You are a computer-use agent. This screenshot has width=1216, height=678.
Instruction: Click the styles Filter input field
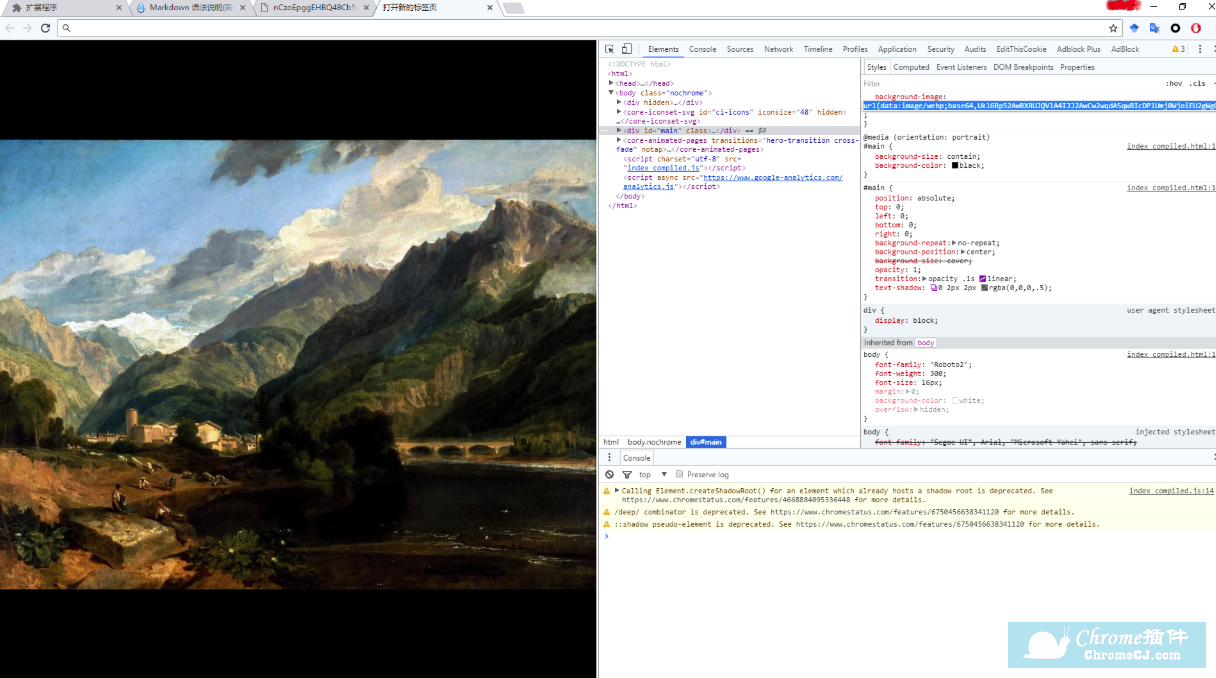pyautogui.click(x=1010, y=84)
